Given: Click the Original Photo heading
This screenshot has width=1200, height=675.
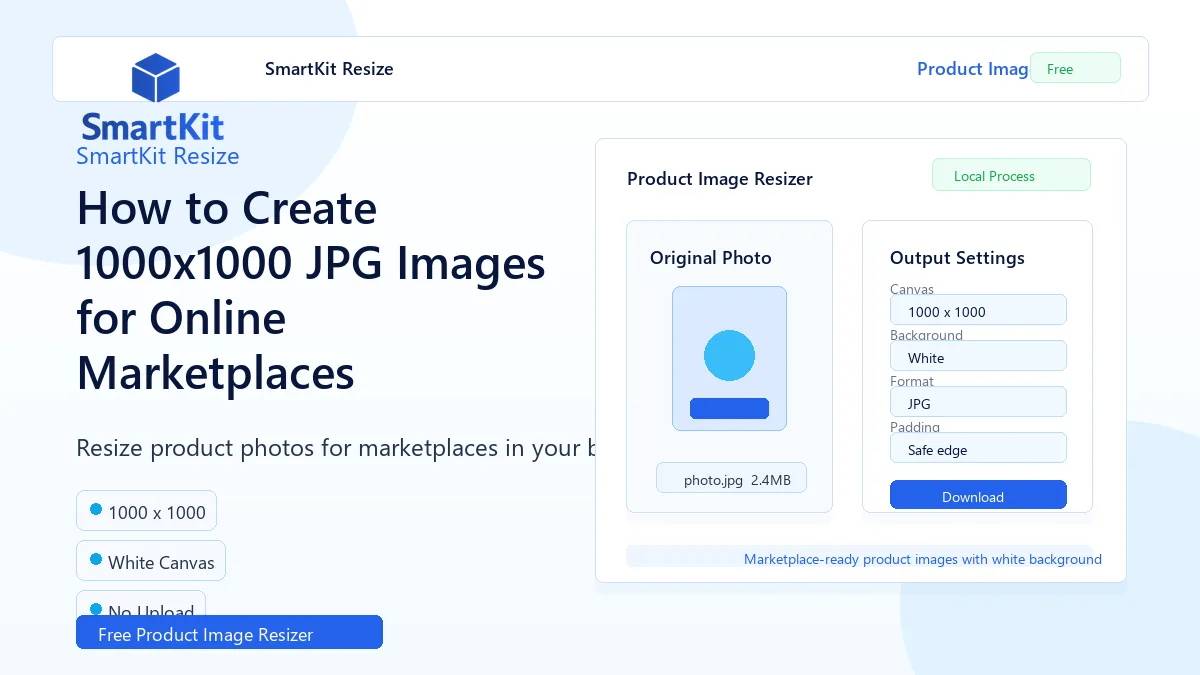Looking at the screenshot, I should (711, 258).
